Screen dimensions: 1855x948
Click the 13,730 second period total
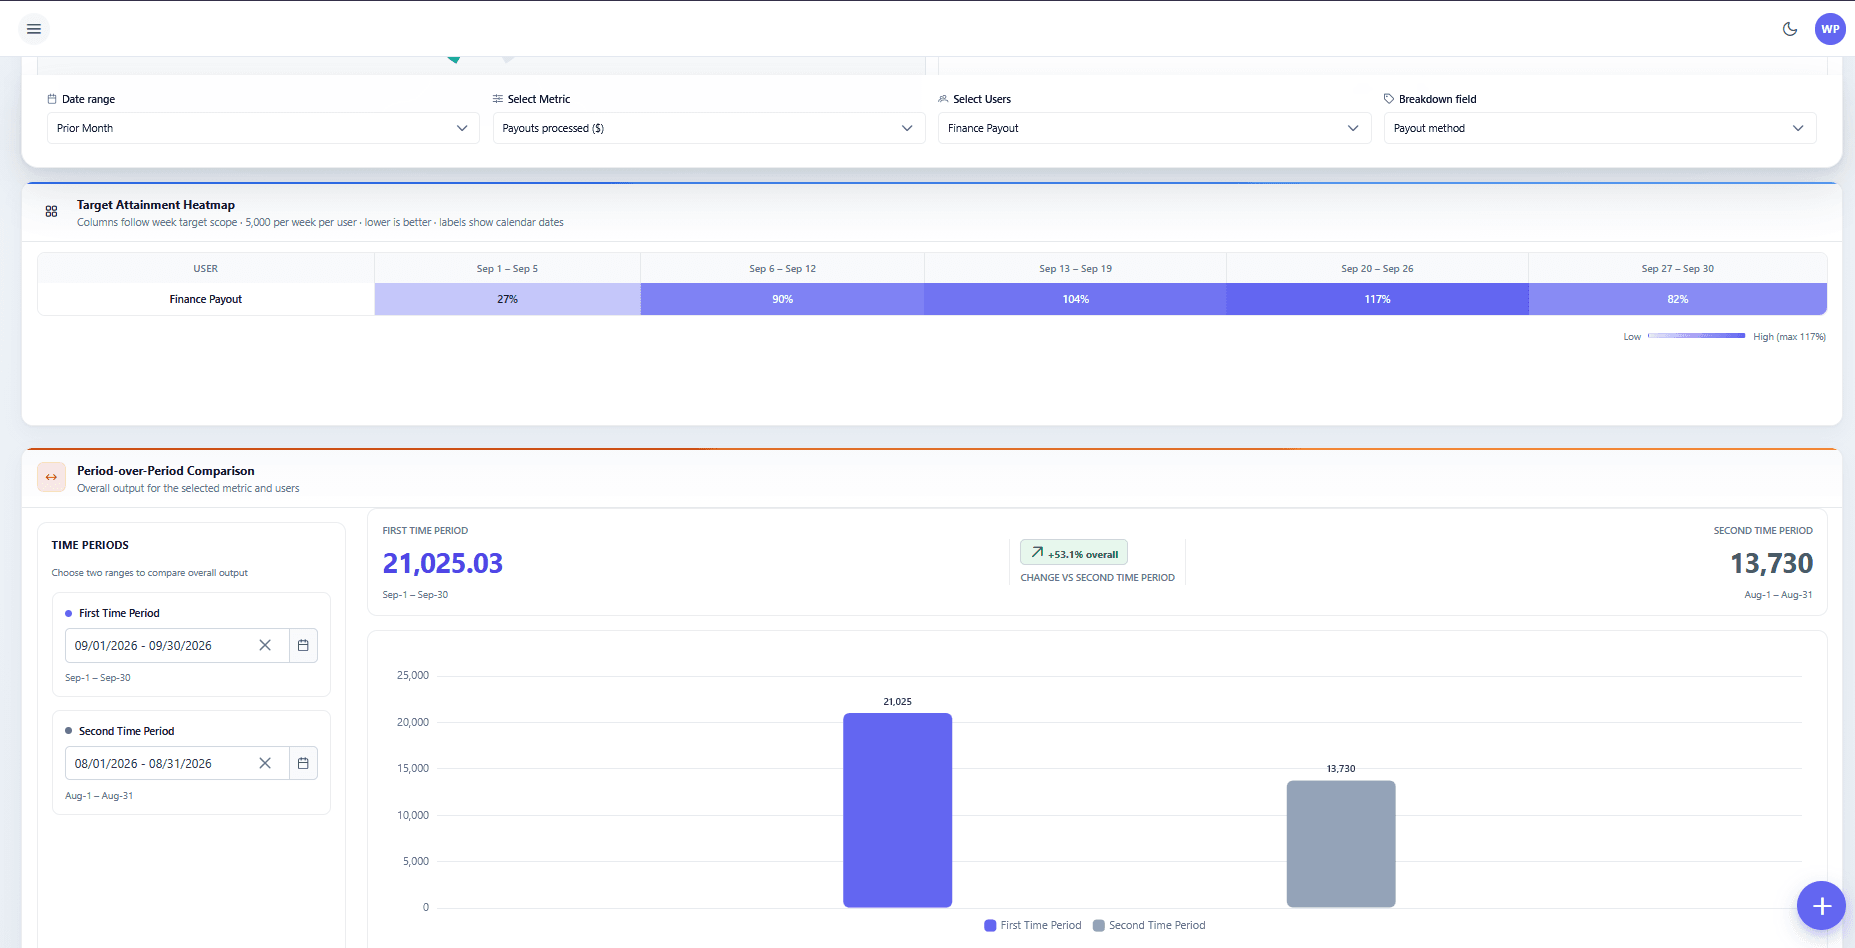point(1772,564)
